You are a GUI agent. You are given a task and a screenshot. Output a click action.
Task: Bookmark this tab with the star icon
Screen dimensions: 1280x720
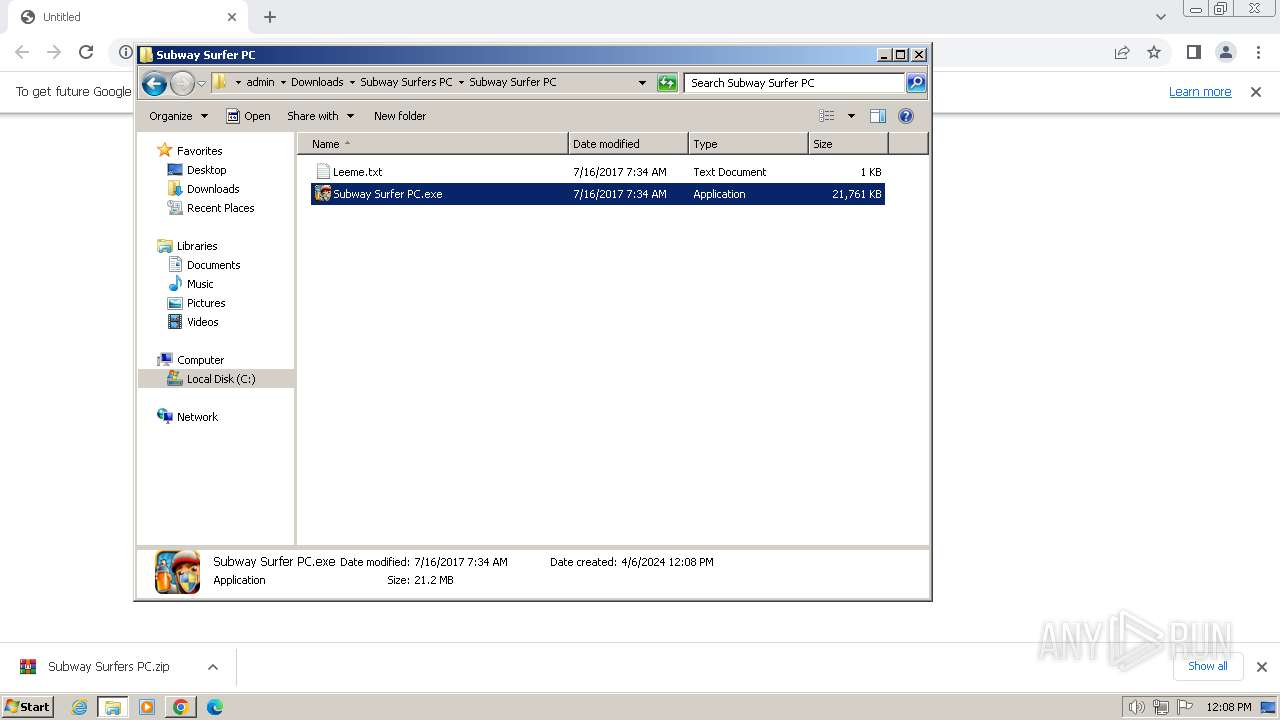1154,52
